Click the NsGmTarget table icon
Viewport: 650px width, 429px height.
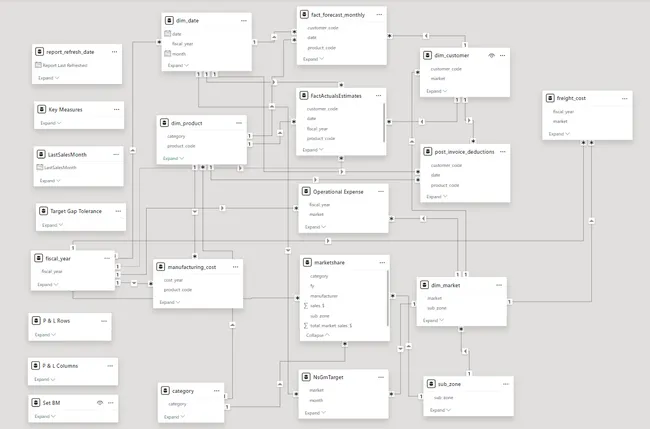click(306, 377)
